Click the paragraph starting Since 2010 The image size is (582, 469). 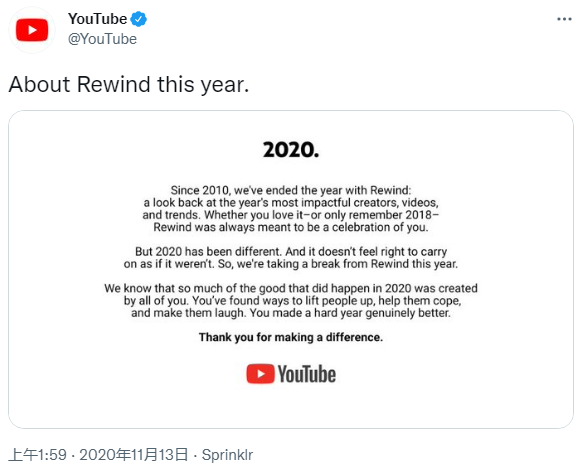(291, 209)
